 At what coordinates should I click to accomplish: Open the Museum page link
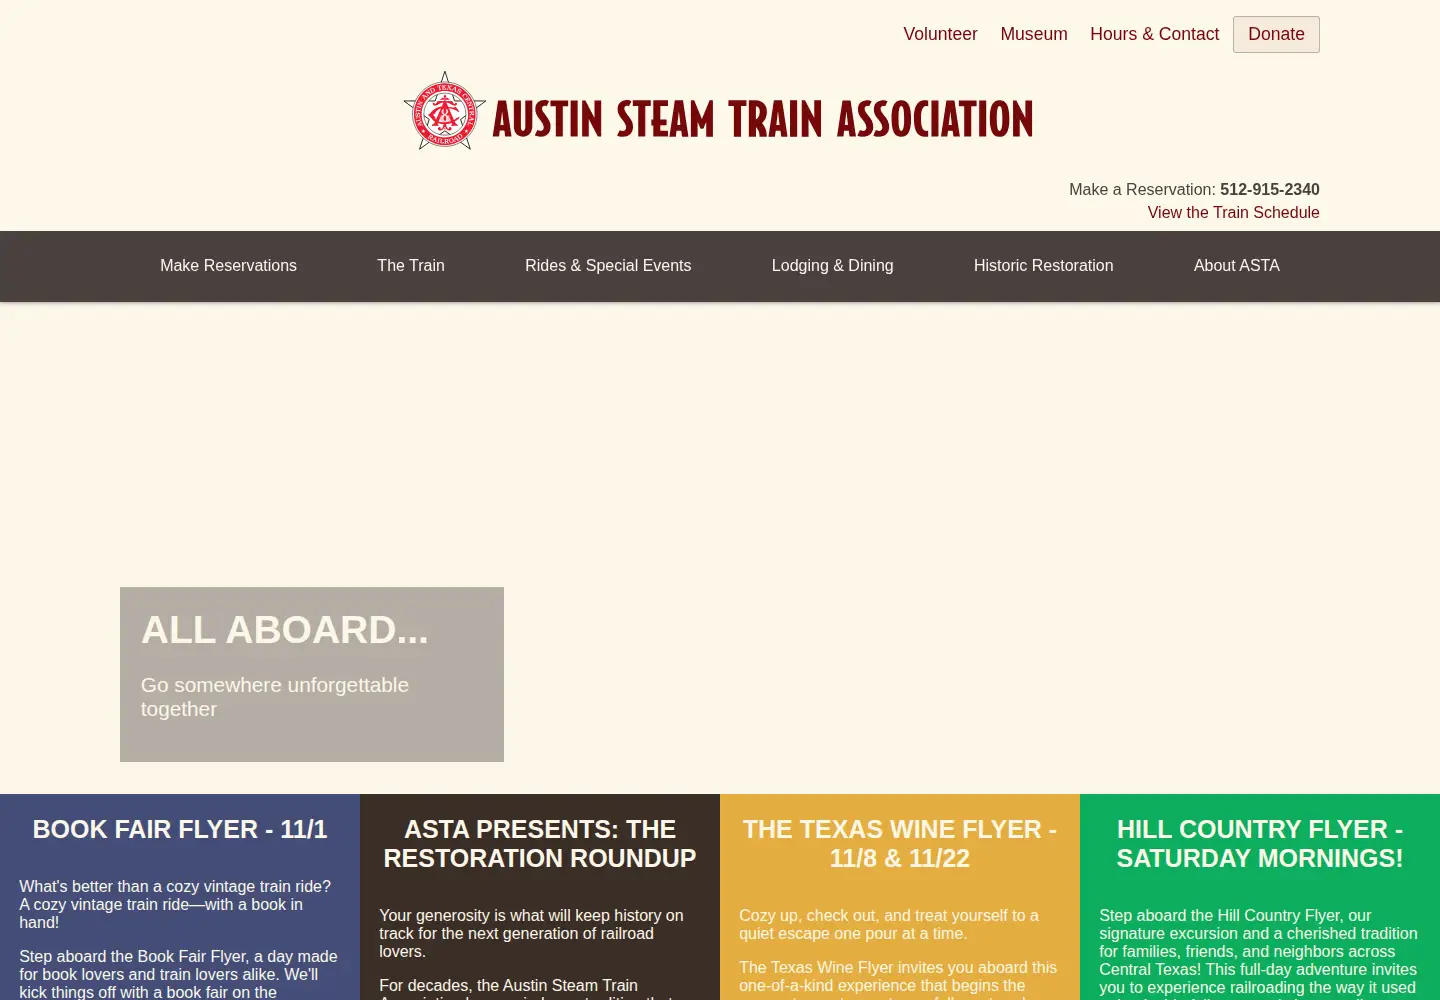tap(1034, 34)
